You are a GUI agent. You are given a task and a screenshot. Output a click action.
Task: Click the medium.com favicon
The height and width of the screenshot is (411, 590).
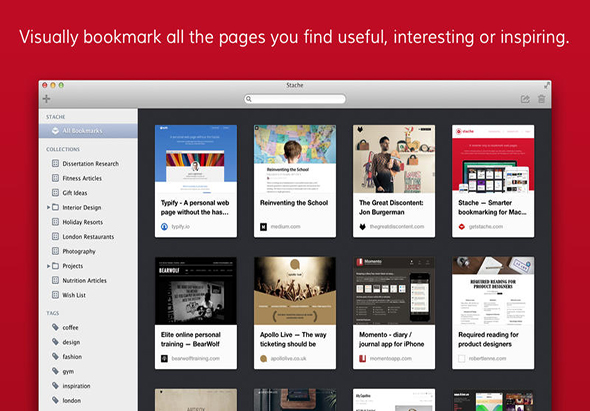tap(263, 227)
